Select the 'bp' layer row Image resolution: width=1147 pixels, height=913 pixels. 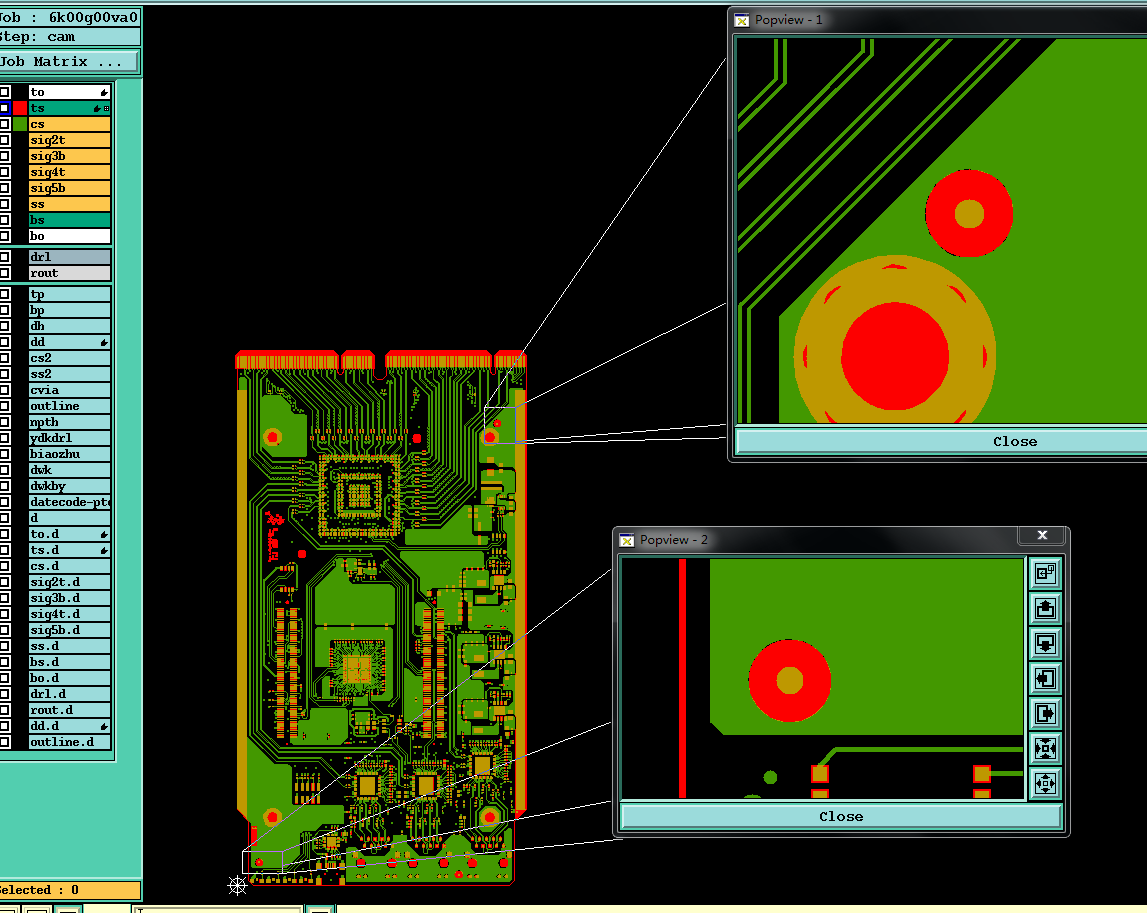[x=69, y=310]
